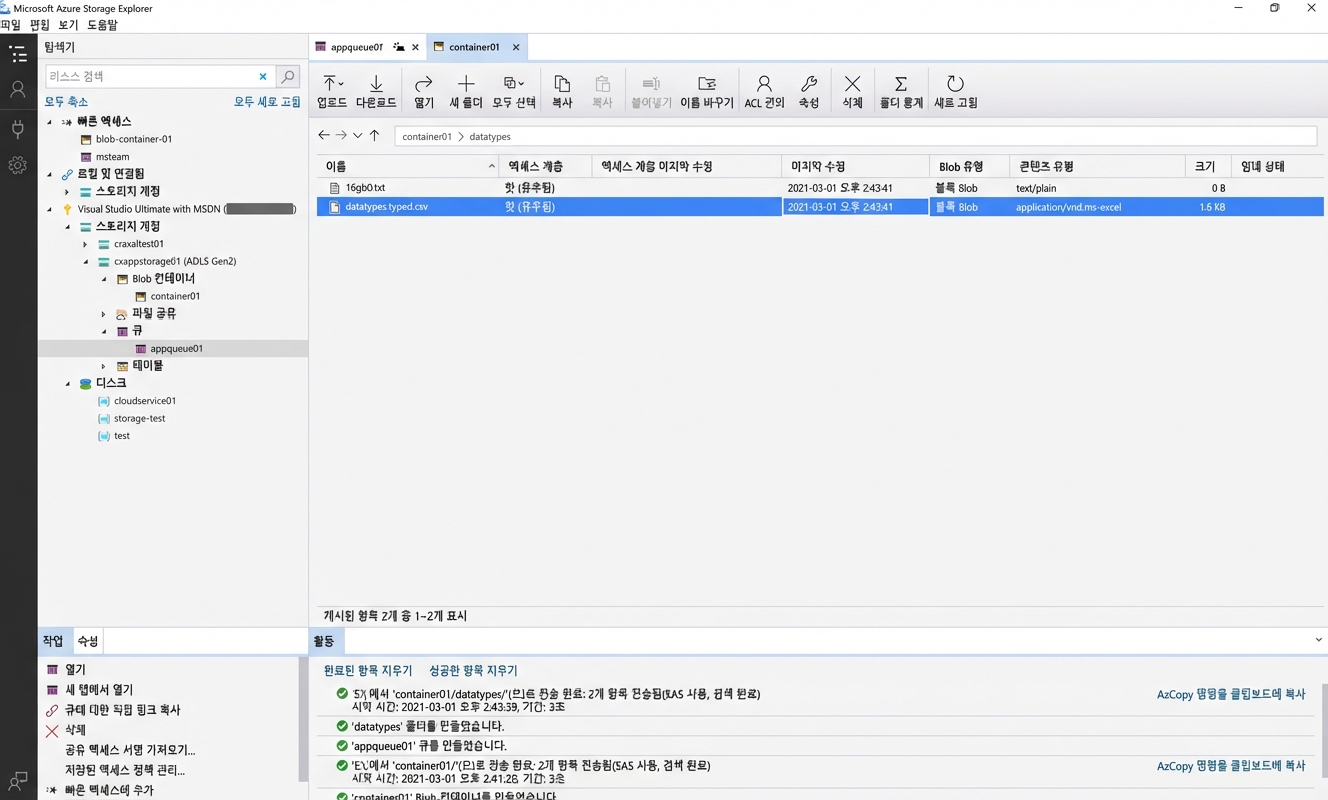
Task: Click the 복사 copy toolbar button
Action: (562, 91)
